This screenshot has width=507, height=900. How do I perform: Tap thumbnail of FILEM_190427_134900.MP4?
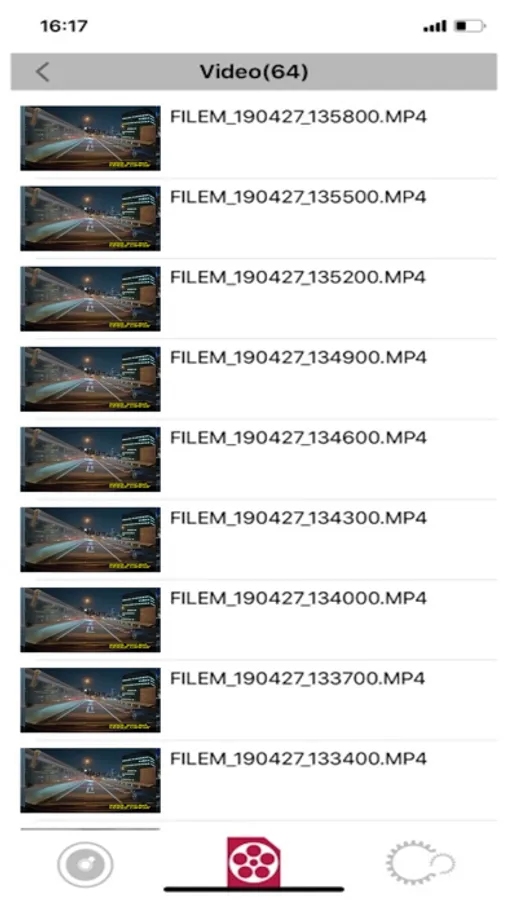(x=90, y=379)
